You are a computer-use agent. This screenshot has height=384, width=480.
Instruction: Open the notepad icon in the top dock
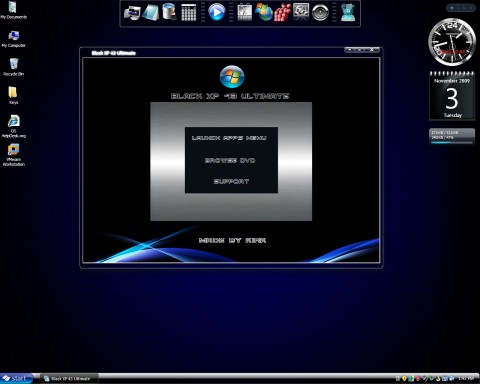[151, 13]
